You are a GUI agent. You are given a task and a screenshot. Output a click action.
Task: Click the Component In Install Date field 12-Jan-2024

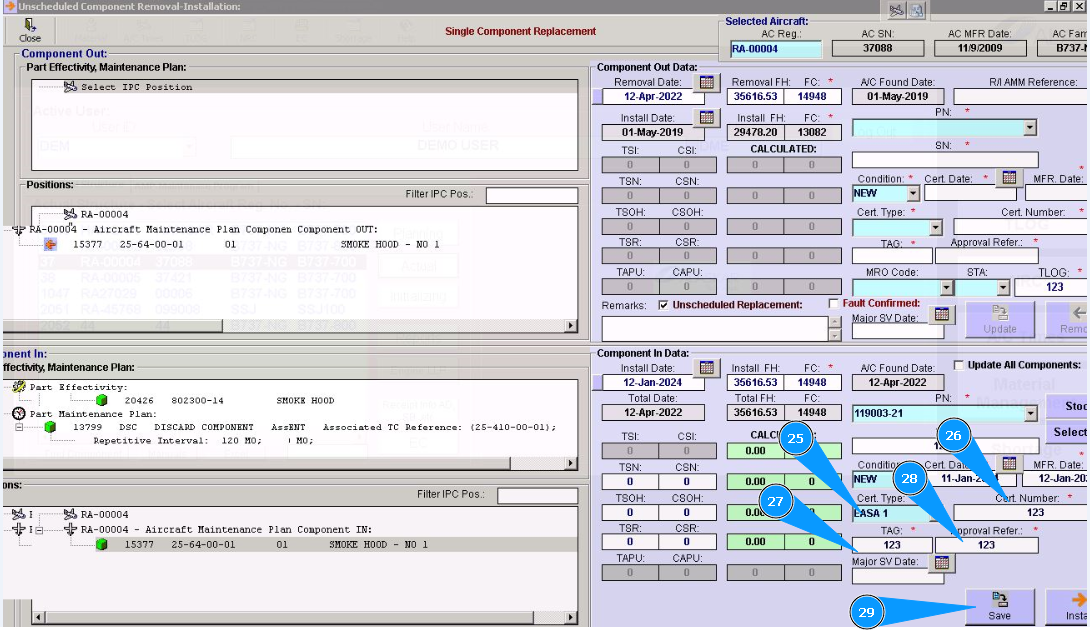point(653,382)
